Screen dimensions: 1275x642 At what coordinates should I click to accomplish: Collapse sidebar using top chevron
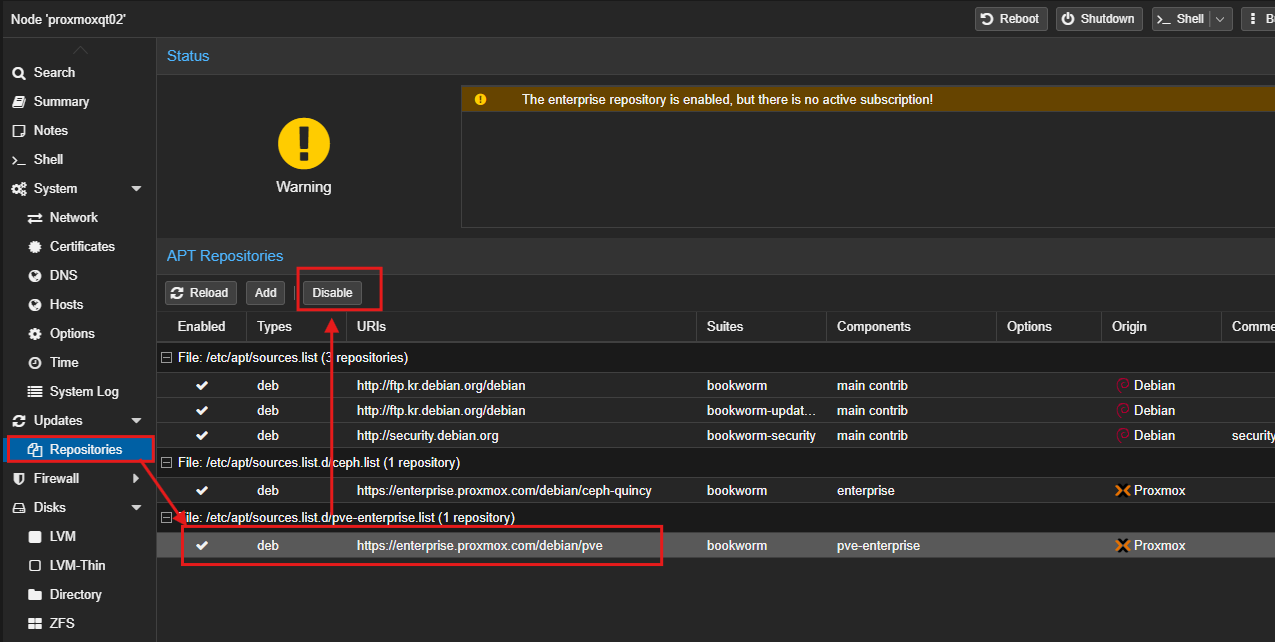pyautogui.click(x=79, y=49)
